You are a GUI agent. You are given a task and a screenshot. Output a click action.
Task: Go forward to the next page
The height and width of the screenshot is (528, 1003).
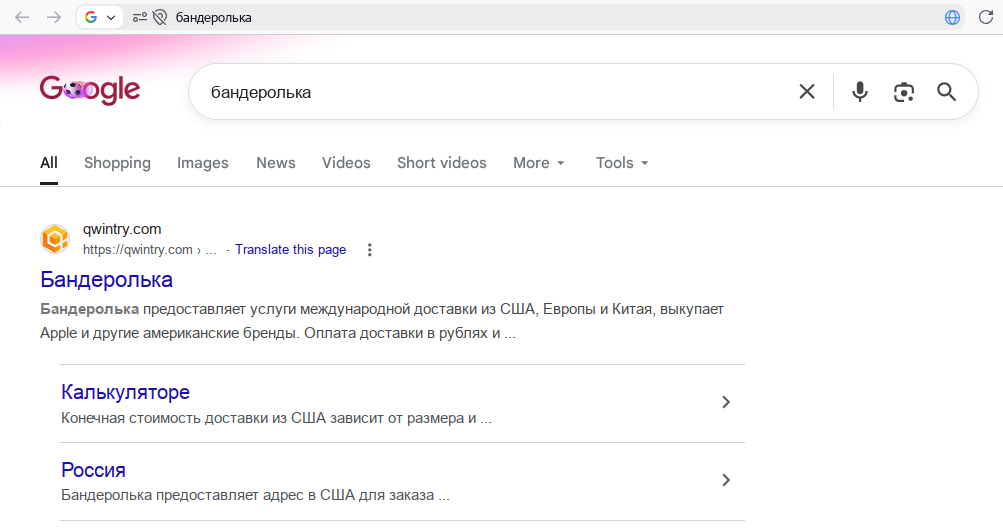click(54, 17)
